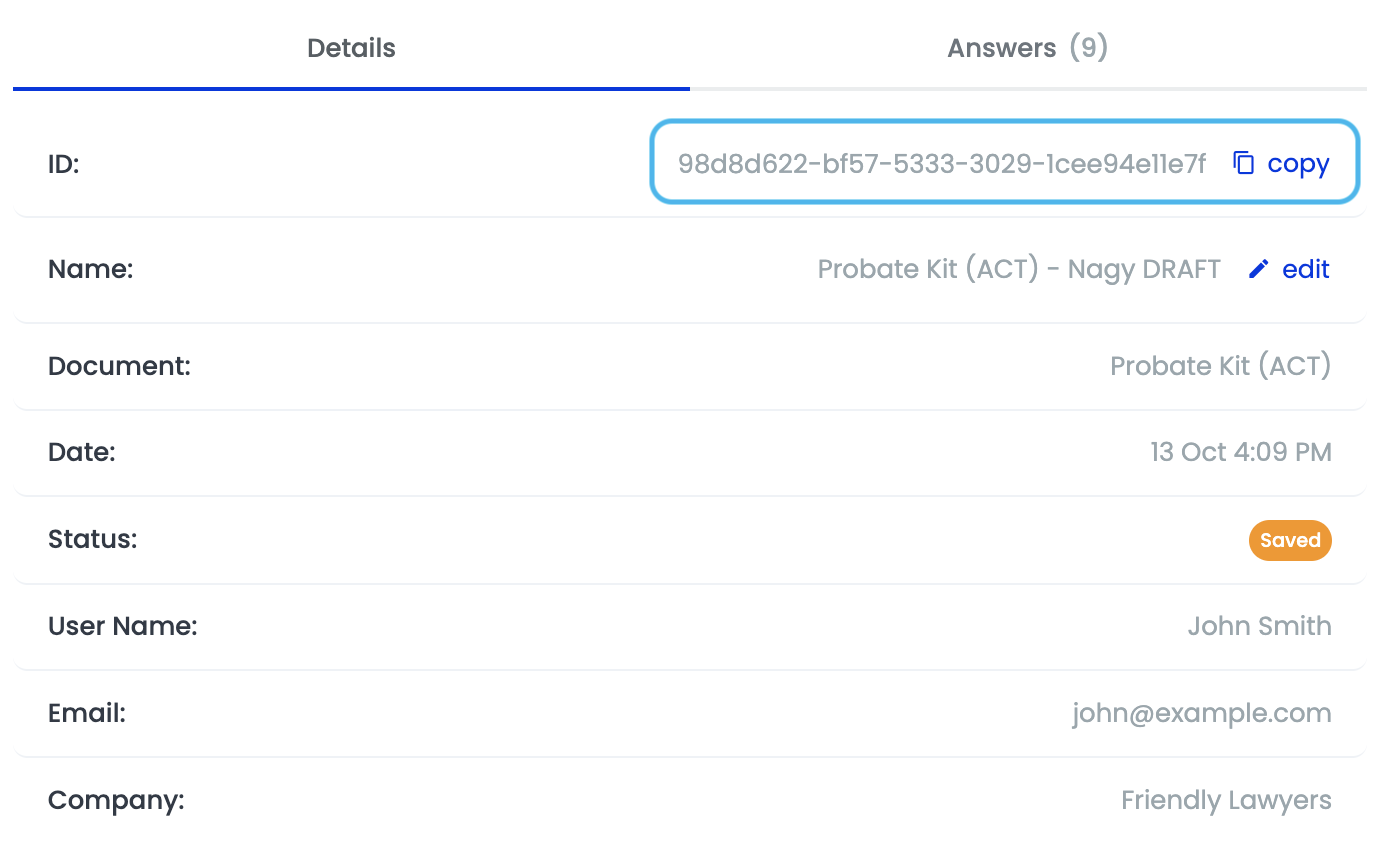This screenshot has height=858, width=1378.
Task: Click the pencil edit icon
Action: (x=1259, y=269)
